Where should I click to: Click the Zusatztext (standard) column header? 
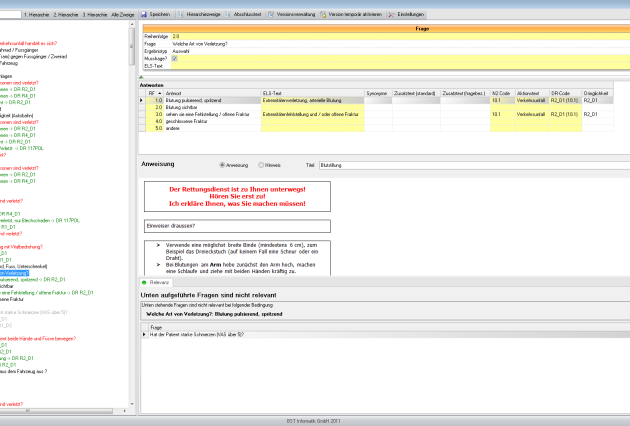point(416,93)
